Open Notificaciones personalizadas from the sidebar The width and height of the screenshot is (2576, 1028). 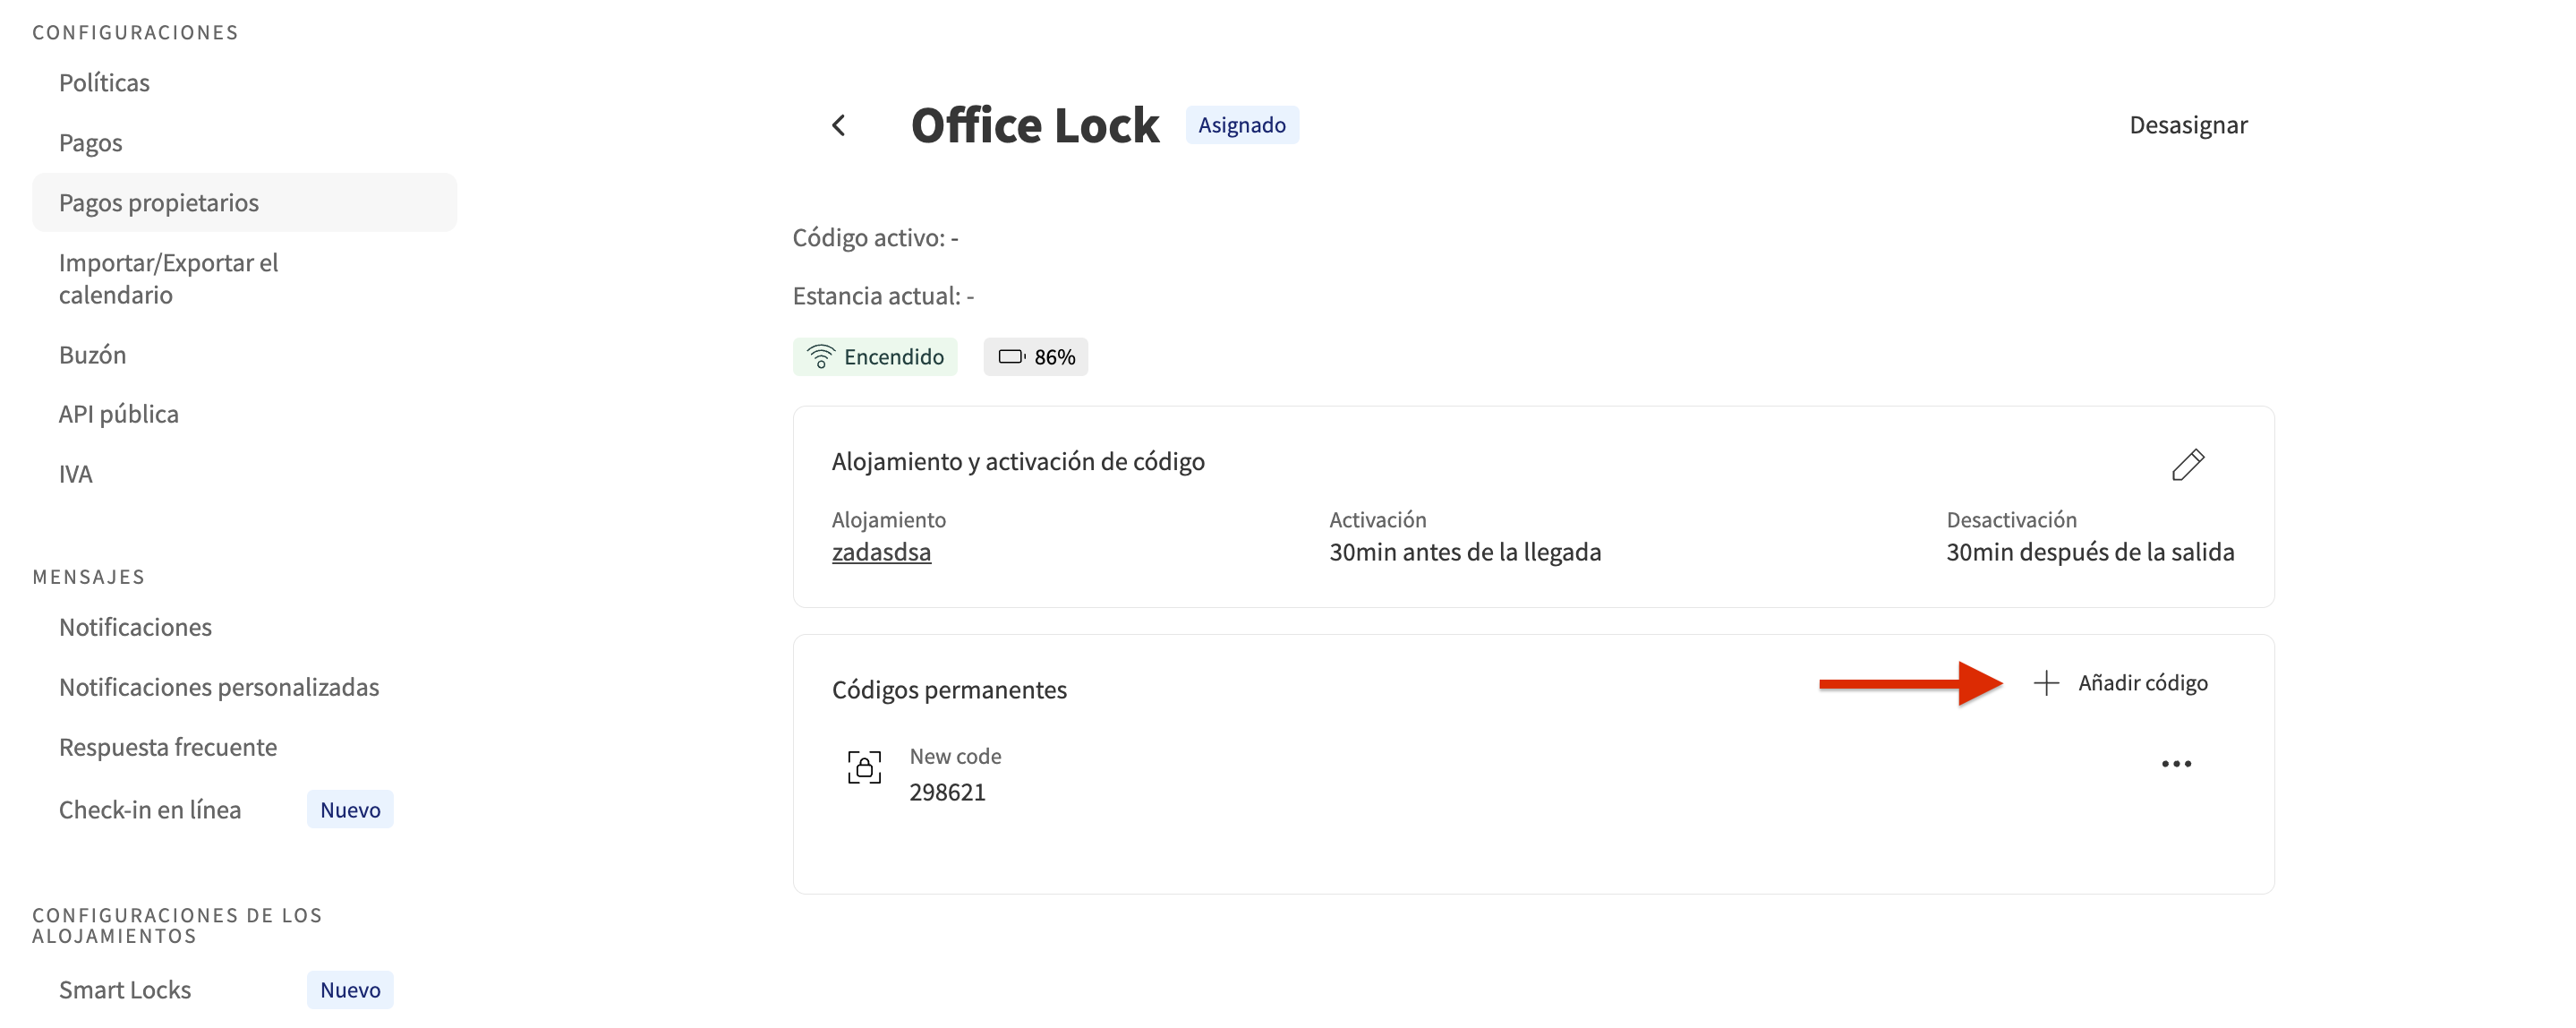219,687
